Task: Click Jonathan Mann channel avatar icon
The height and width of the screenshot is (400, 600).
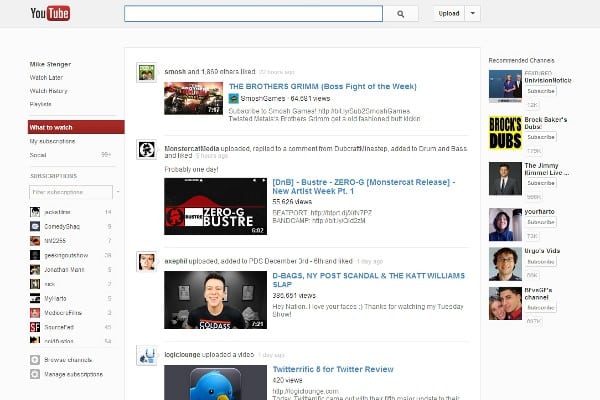Action: pyautogui.click(x=35, y=269)
